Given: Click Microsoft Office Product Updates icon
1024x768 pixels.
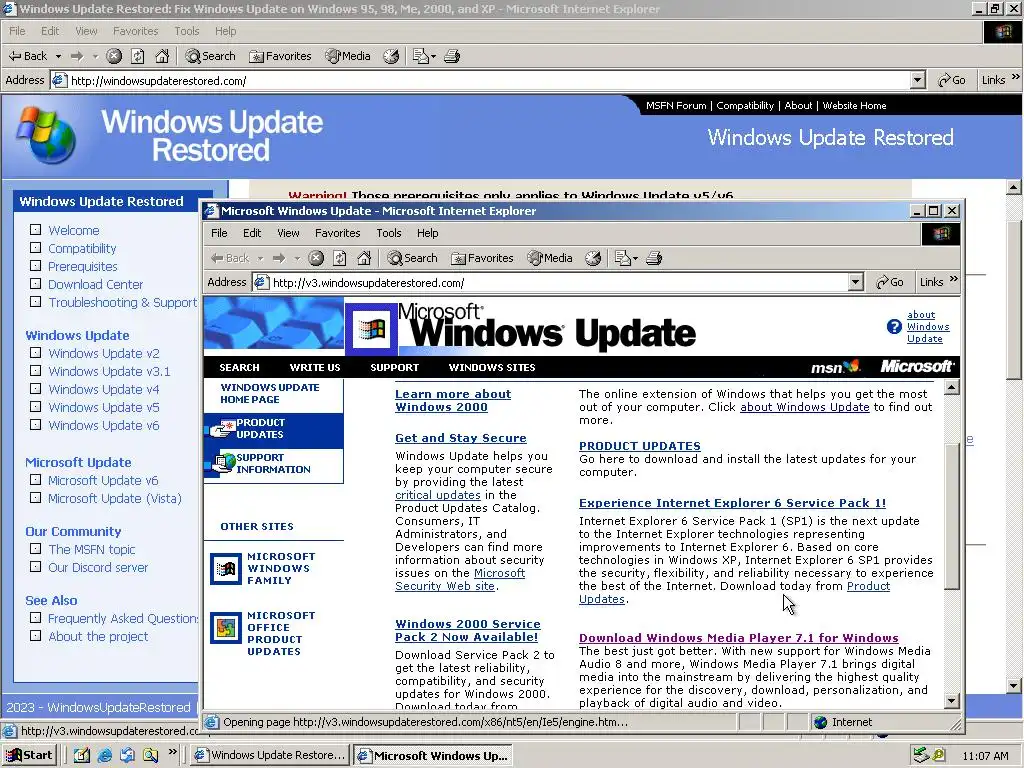Looking at the screenshot, I should [x=226, y=628].
